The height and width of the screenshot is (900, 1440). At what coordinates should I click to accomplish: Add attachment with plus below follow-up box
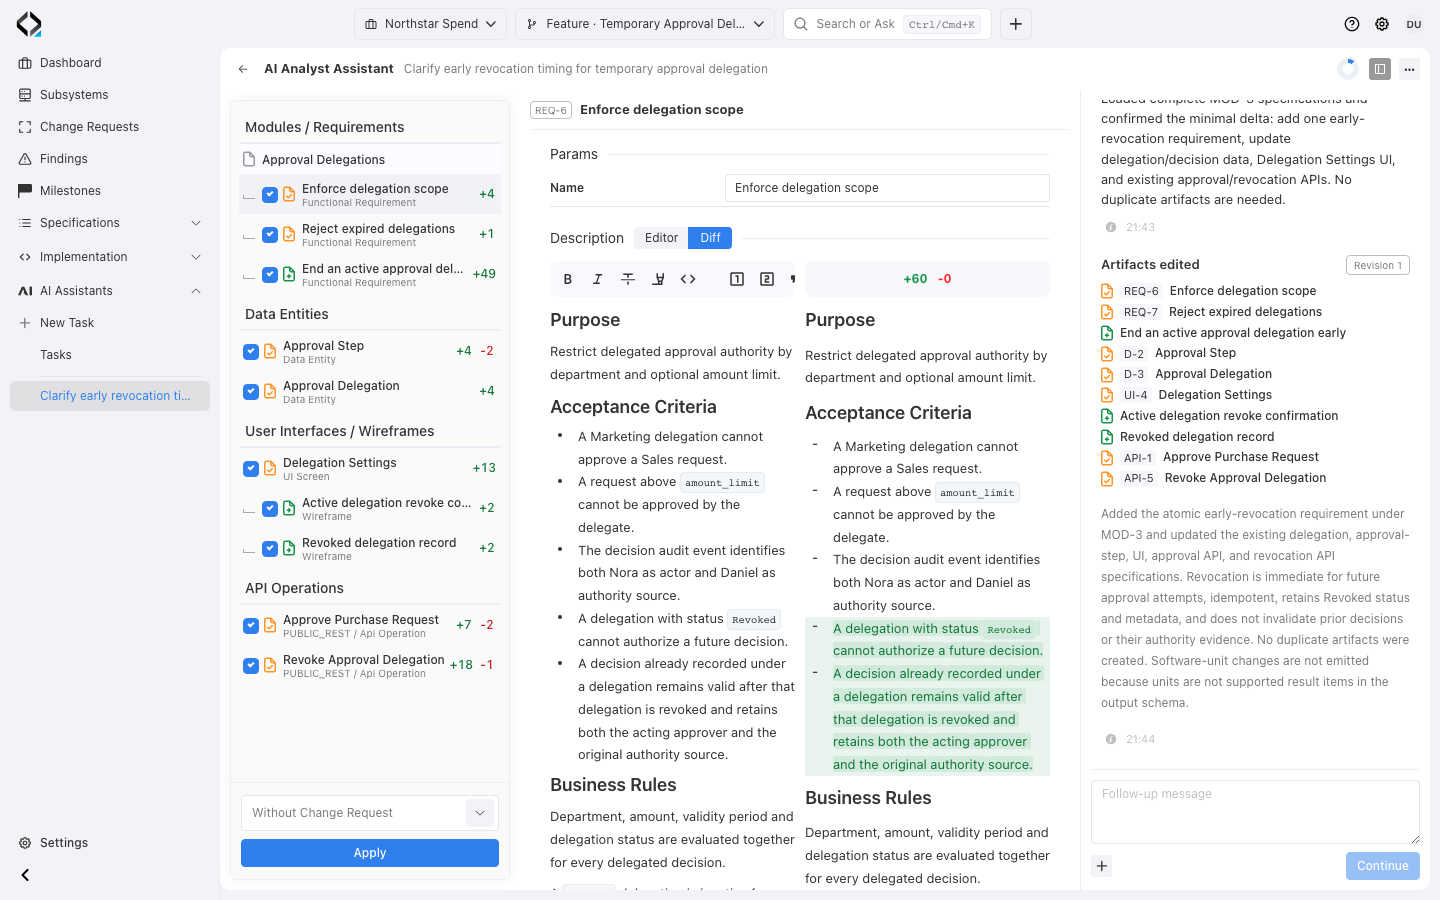click(x=1102, y=866)
